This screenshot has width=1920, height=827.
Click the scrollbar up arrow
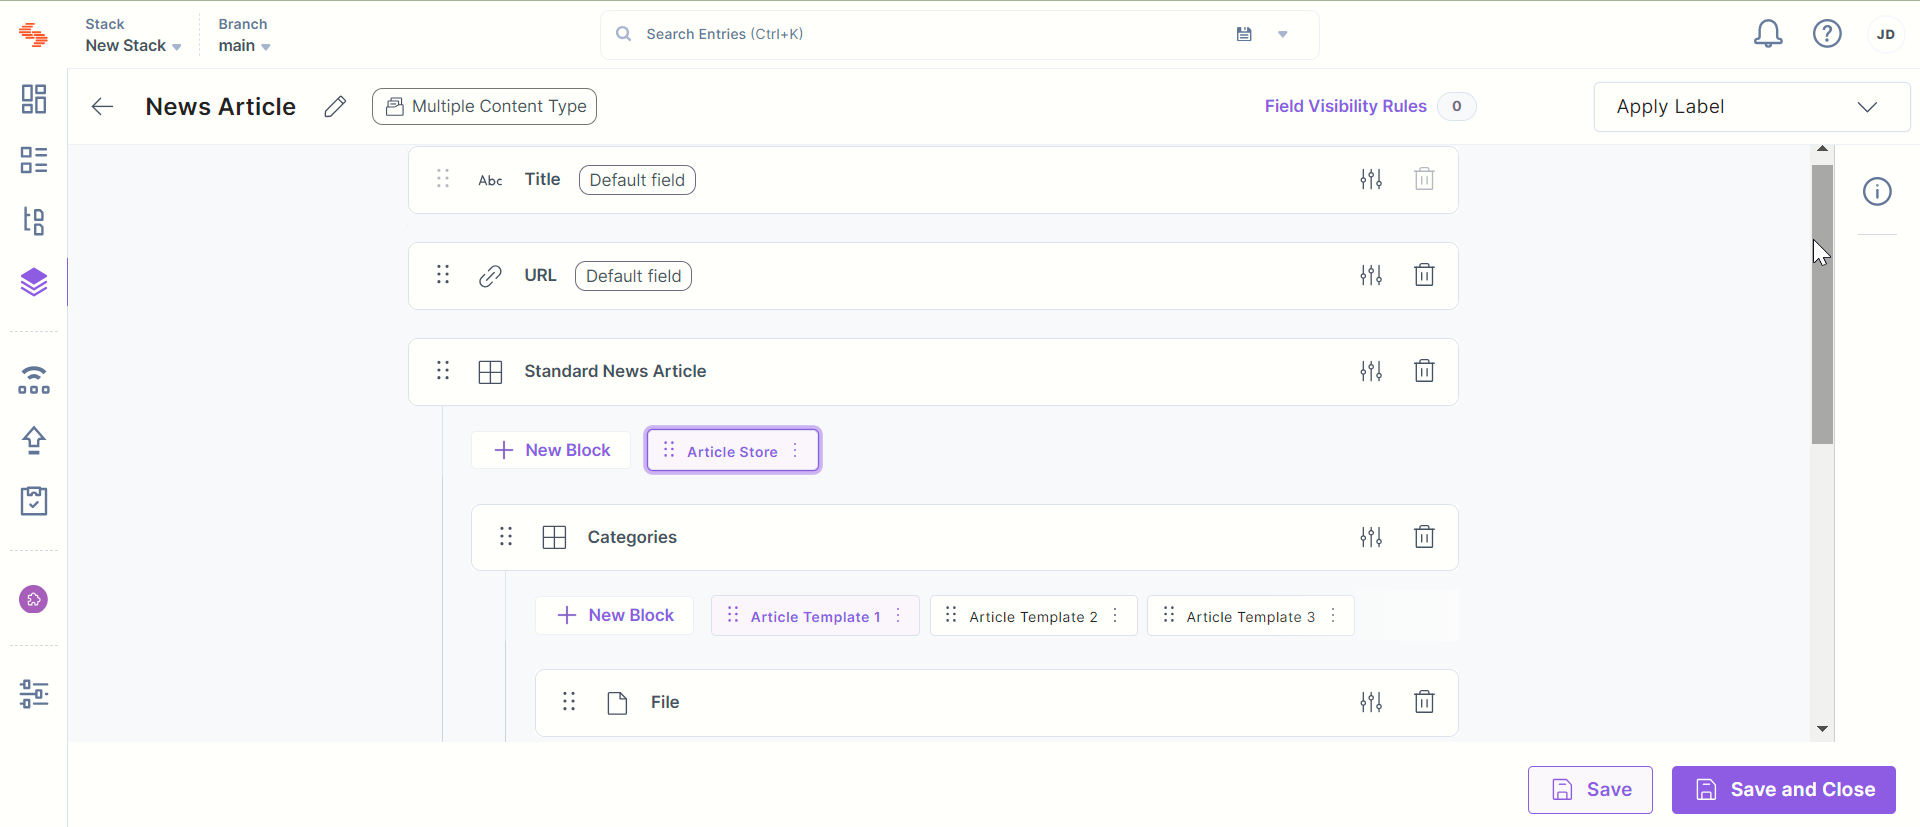coord(1822,148)
